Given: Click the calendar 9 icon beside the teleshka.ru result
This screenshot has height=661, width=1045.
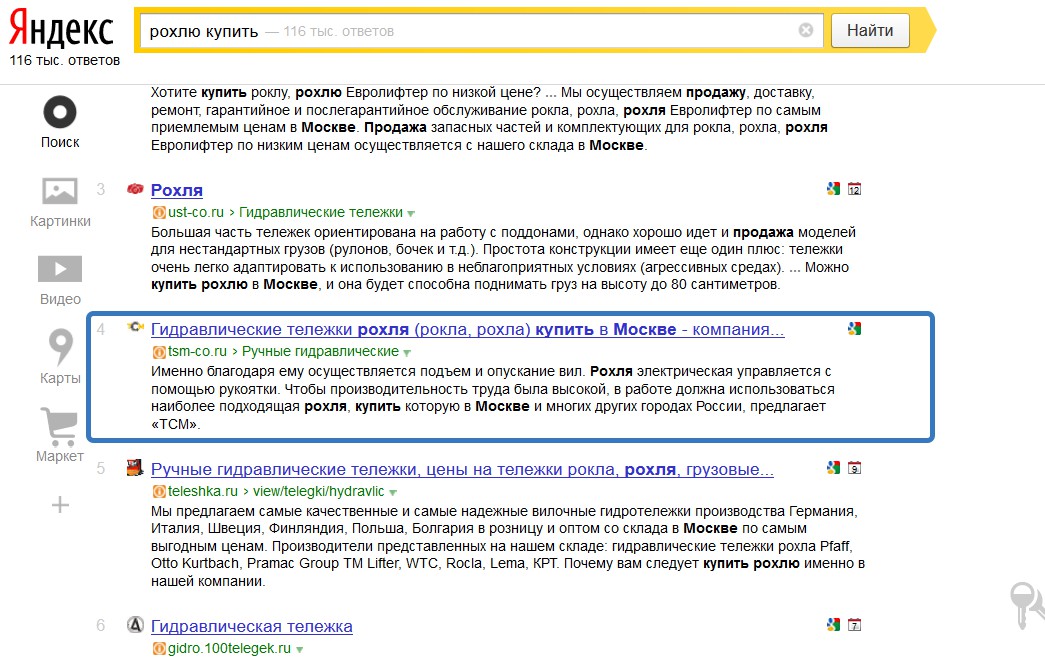Looking at the screenshot, I should [x=854, y=468].
